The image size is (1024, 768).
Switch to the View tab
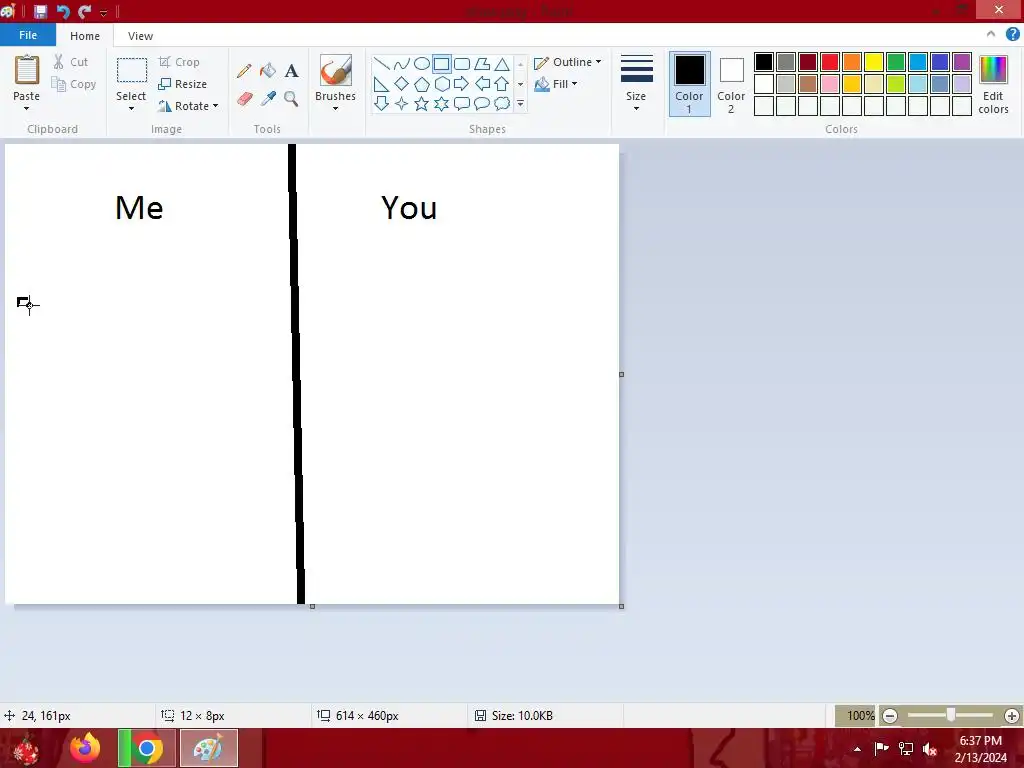(x=140, y=36)
